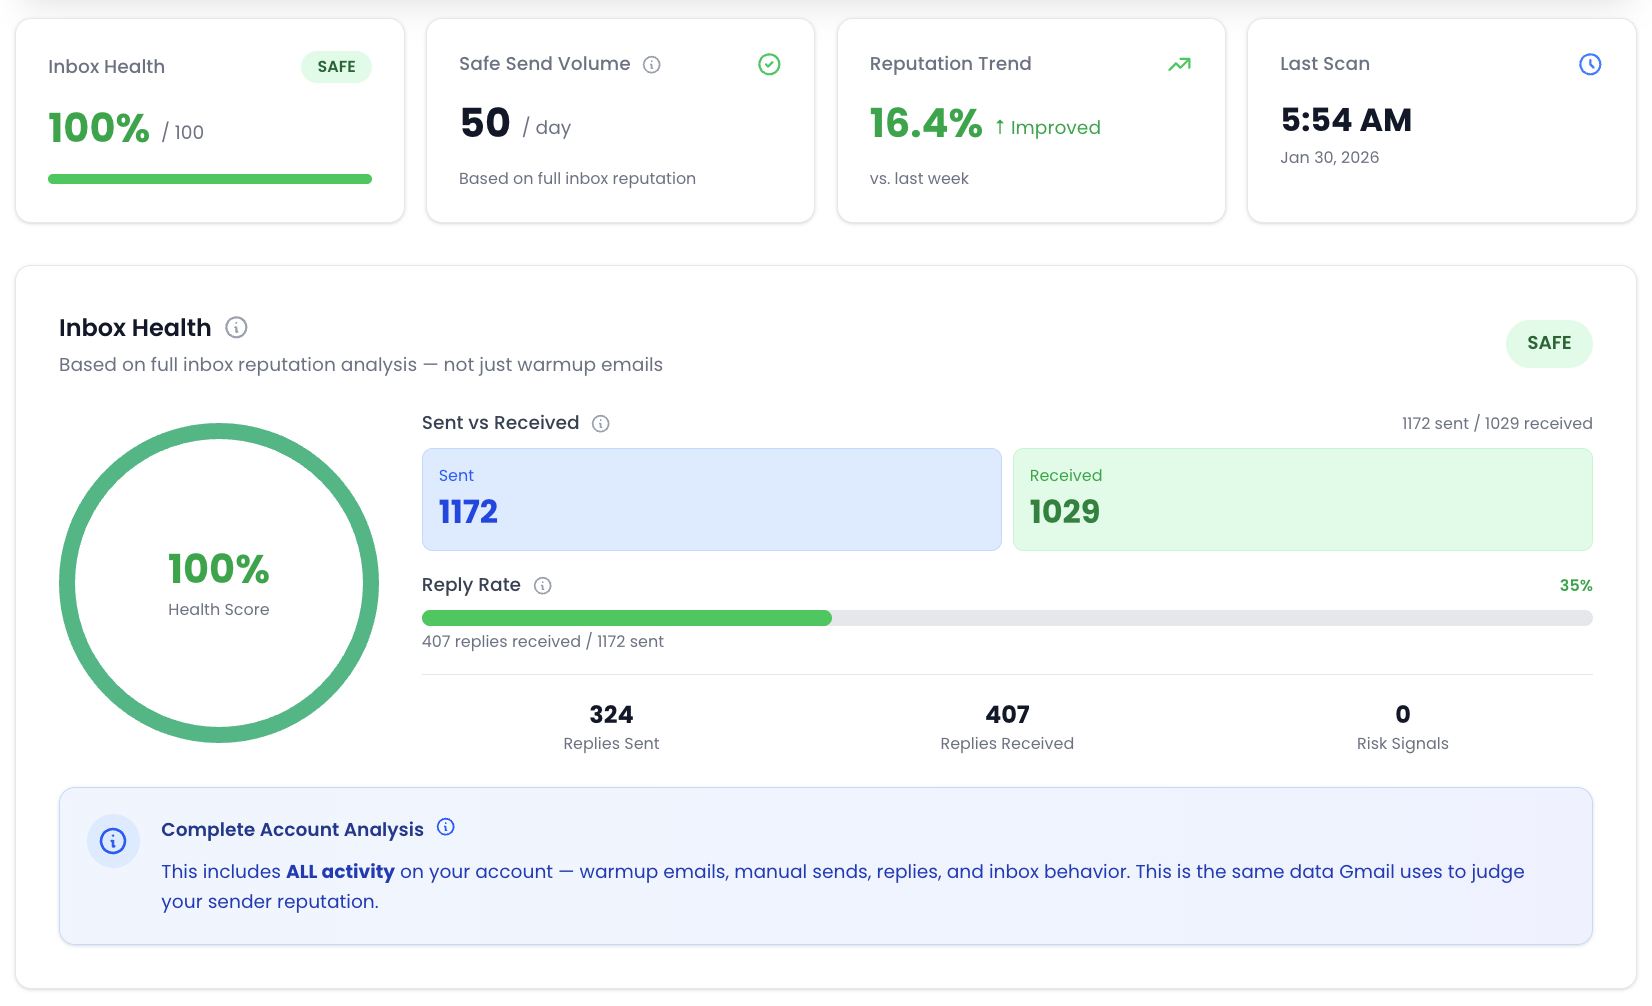1652x1006 pixels.
Task: Click the Reply Rate progress bar
Action: click(x=1007, y=618)
